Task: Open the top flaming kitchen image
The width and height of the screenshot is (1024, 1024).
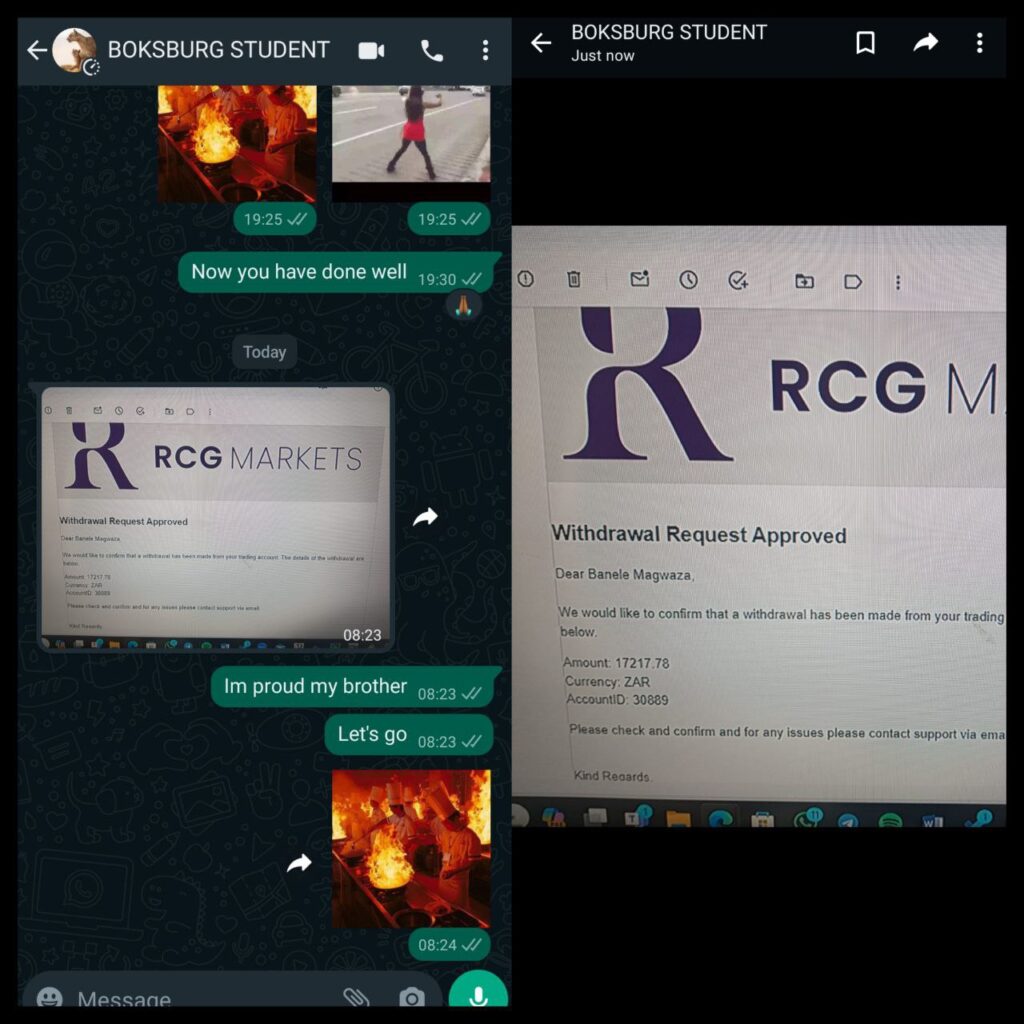Action: coord(237,143)
